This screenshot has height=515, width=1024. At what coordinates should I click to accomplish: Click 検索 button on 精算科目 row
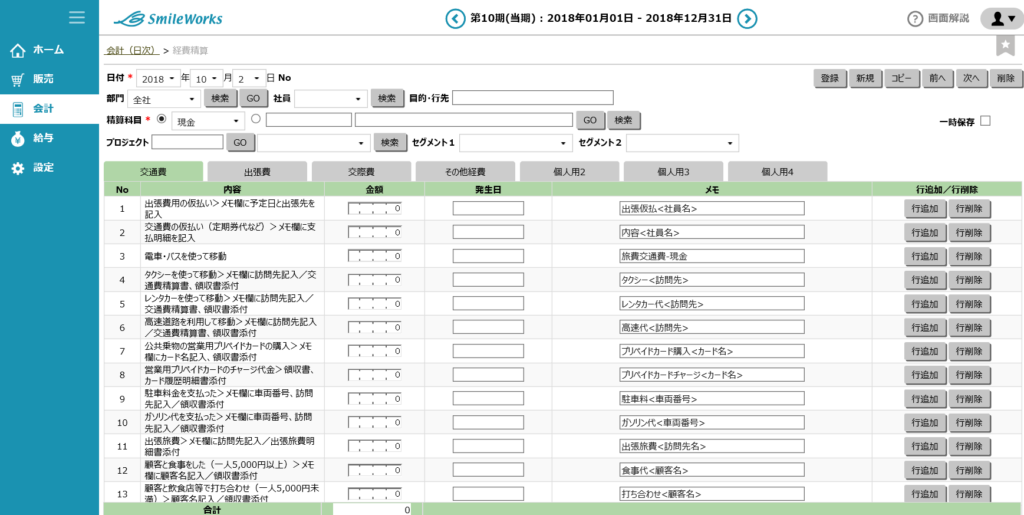point(624,121)
